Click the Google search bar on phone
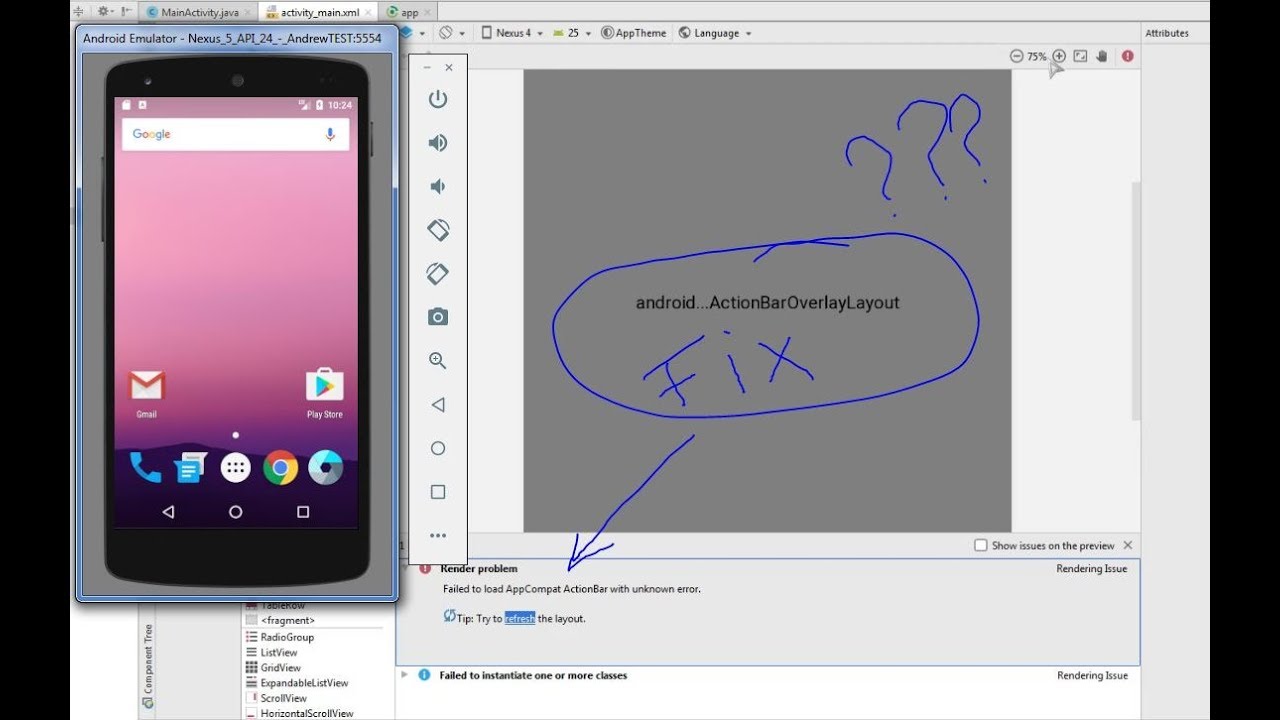 coord(235,134)
